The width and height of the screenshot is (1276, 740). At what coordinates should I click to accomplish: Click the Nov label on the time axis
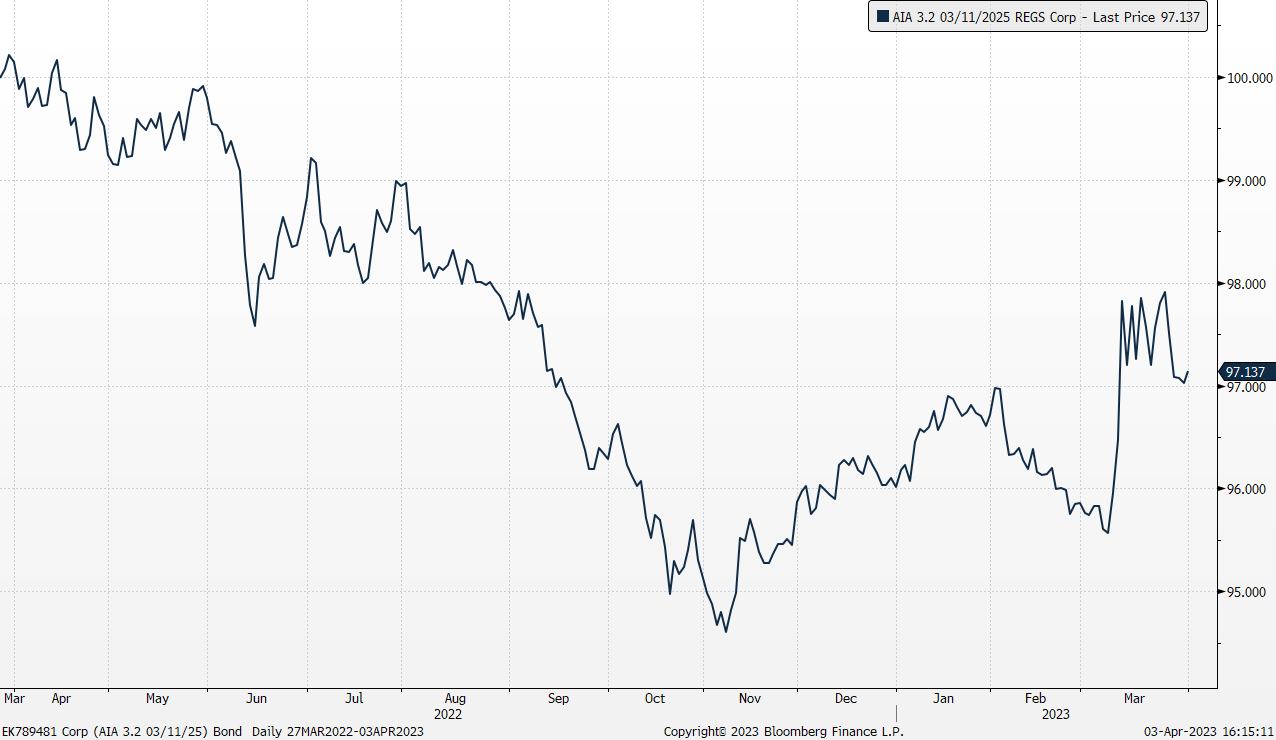(750, 699)
